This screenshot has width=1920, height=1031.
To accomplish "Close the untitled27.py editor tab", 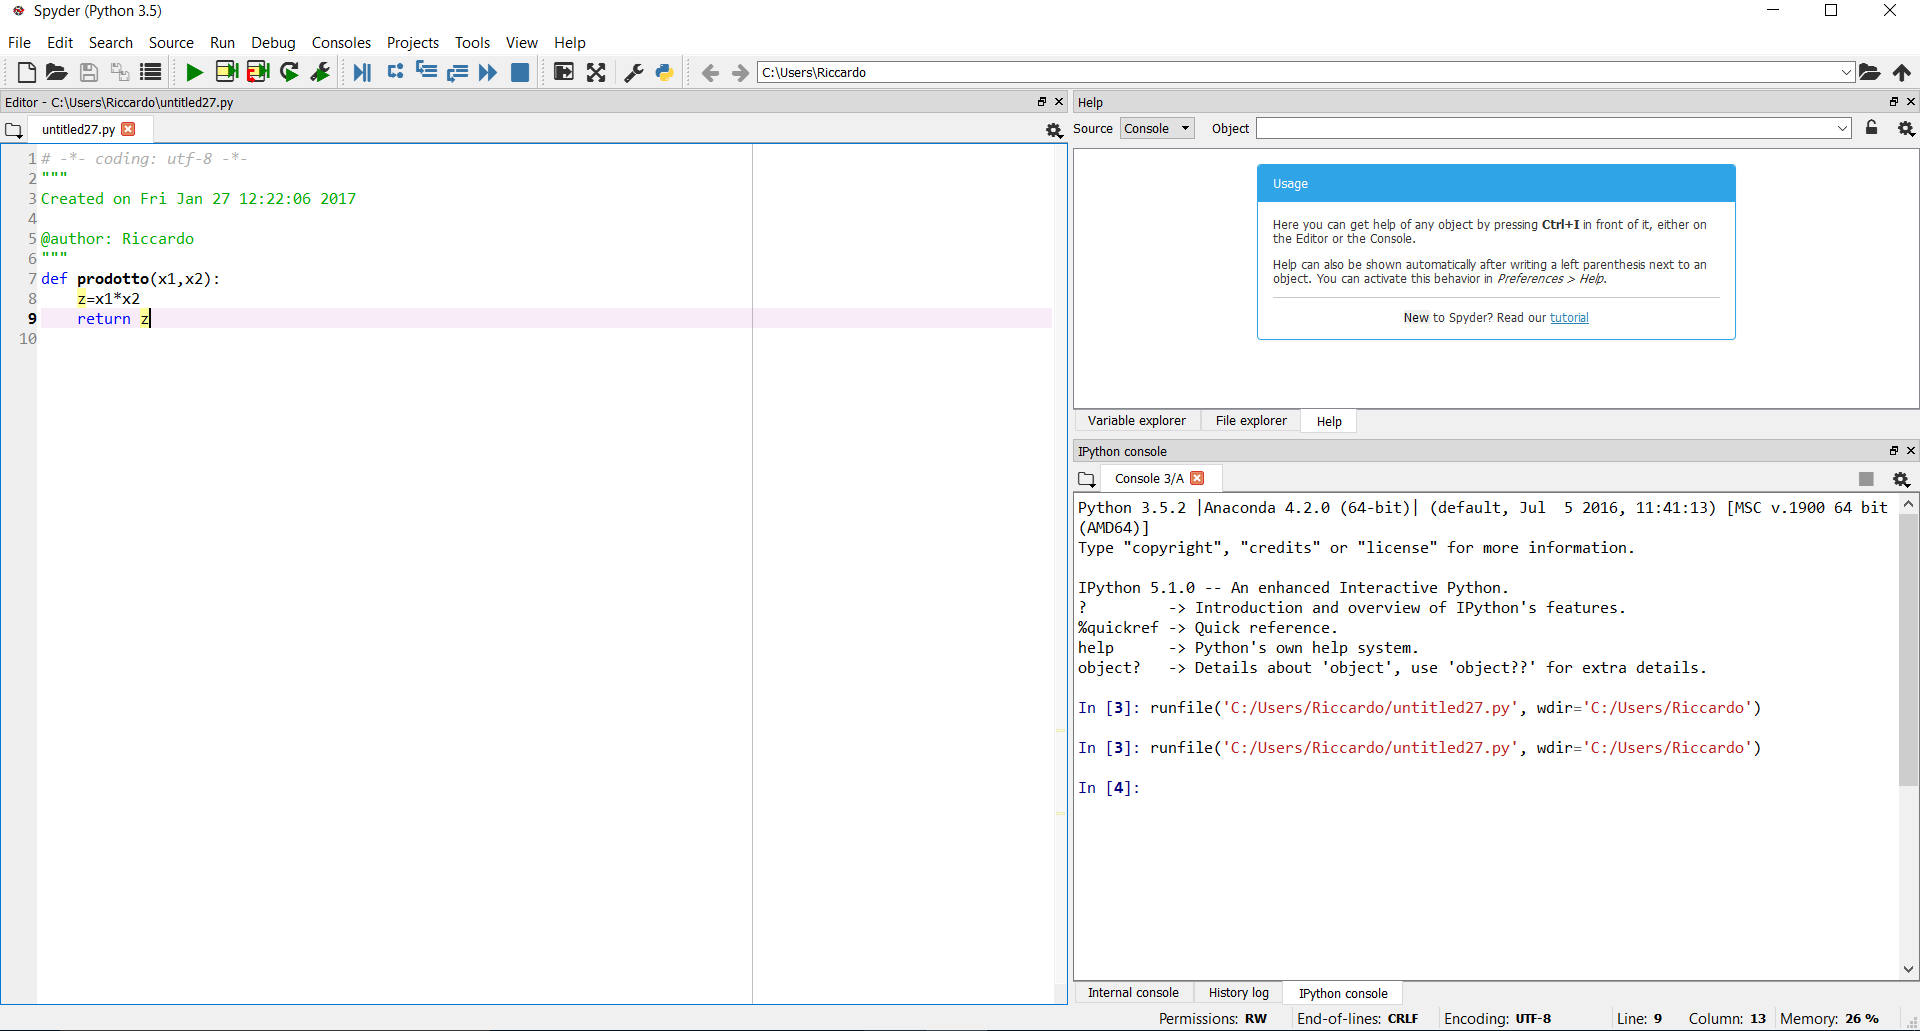I will 128,129.
